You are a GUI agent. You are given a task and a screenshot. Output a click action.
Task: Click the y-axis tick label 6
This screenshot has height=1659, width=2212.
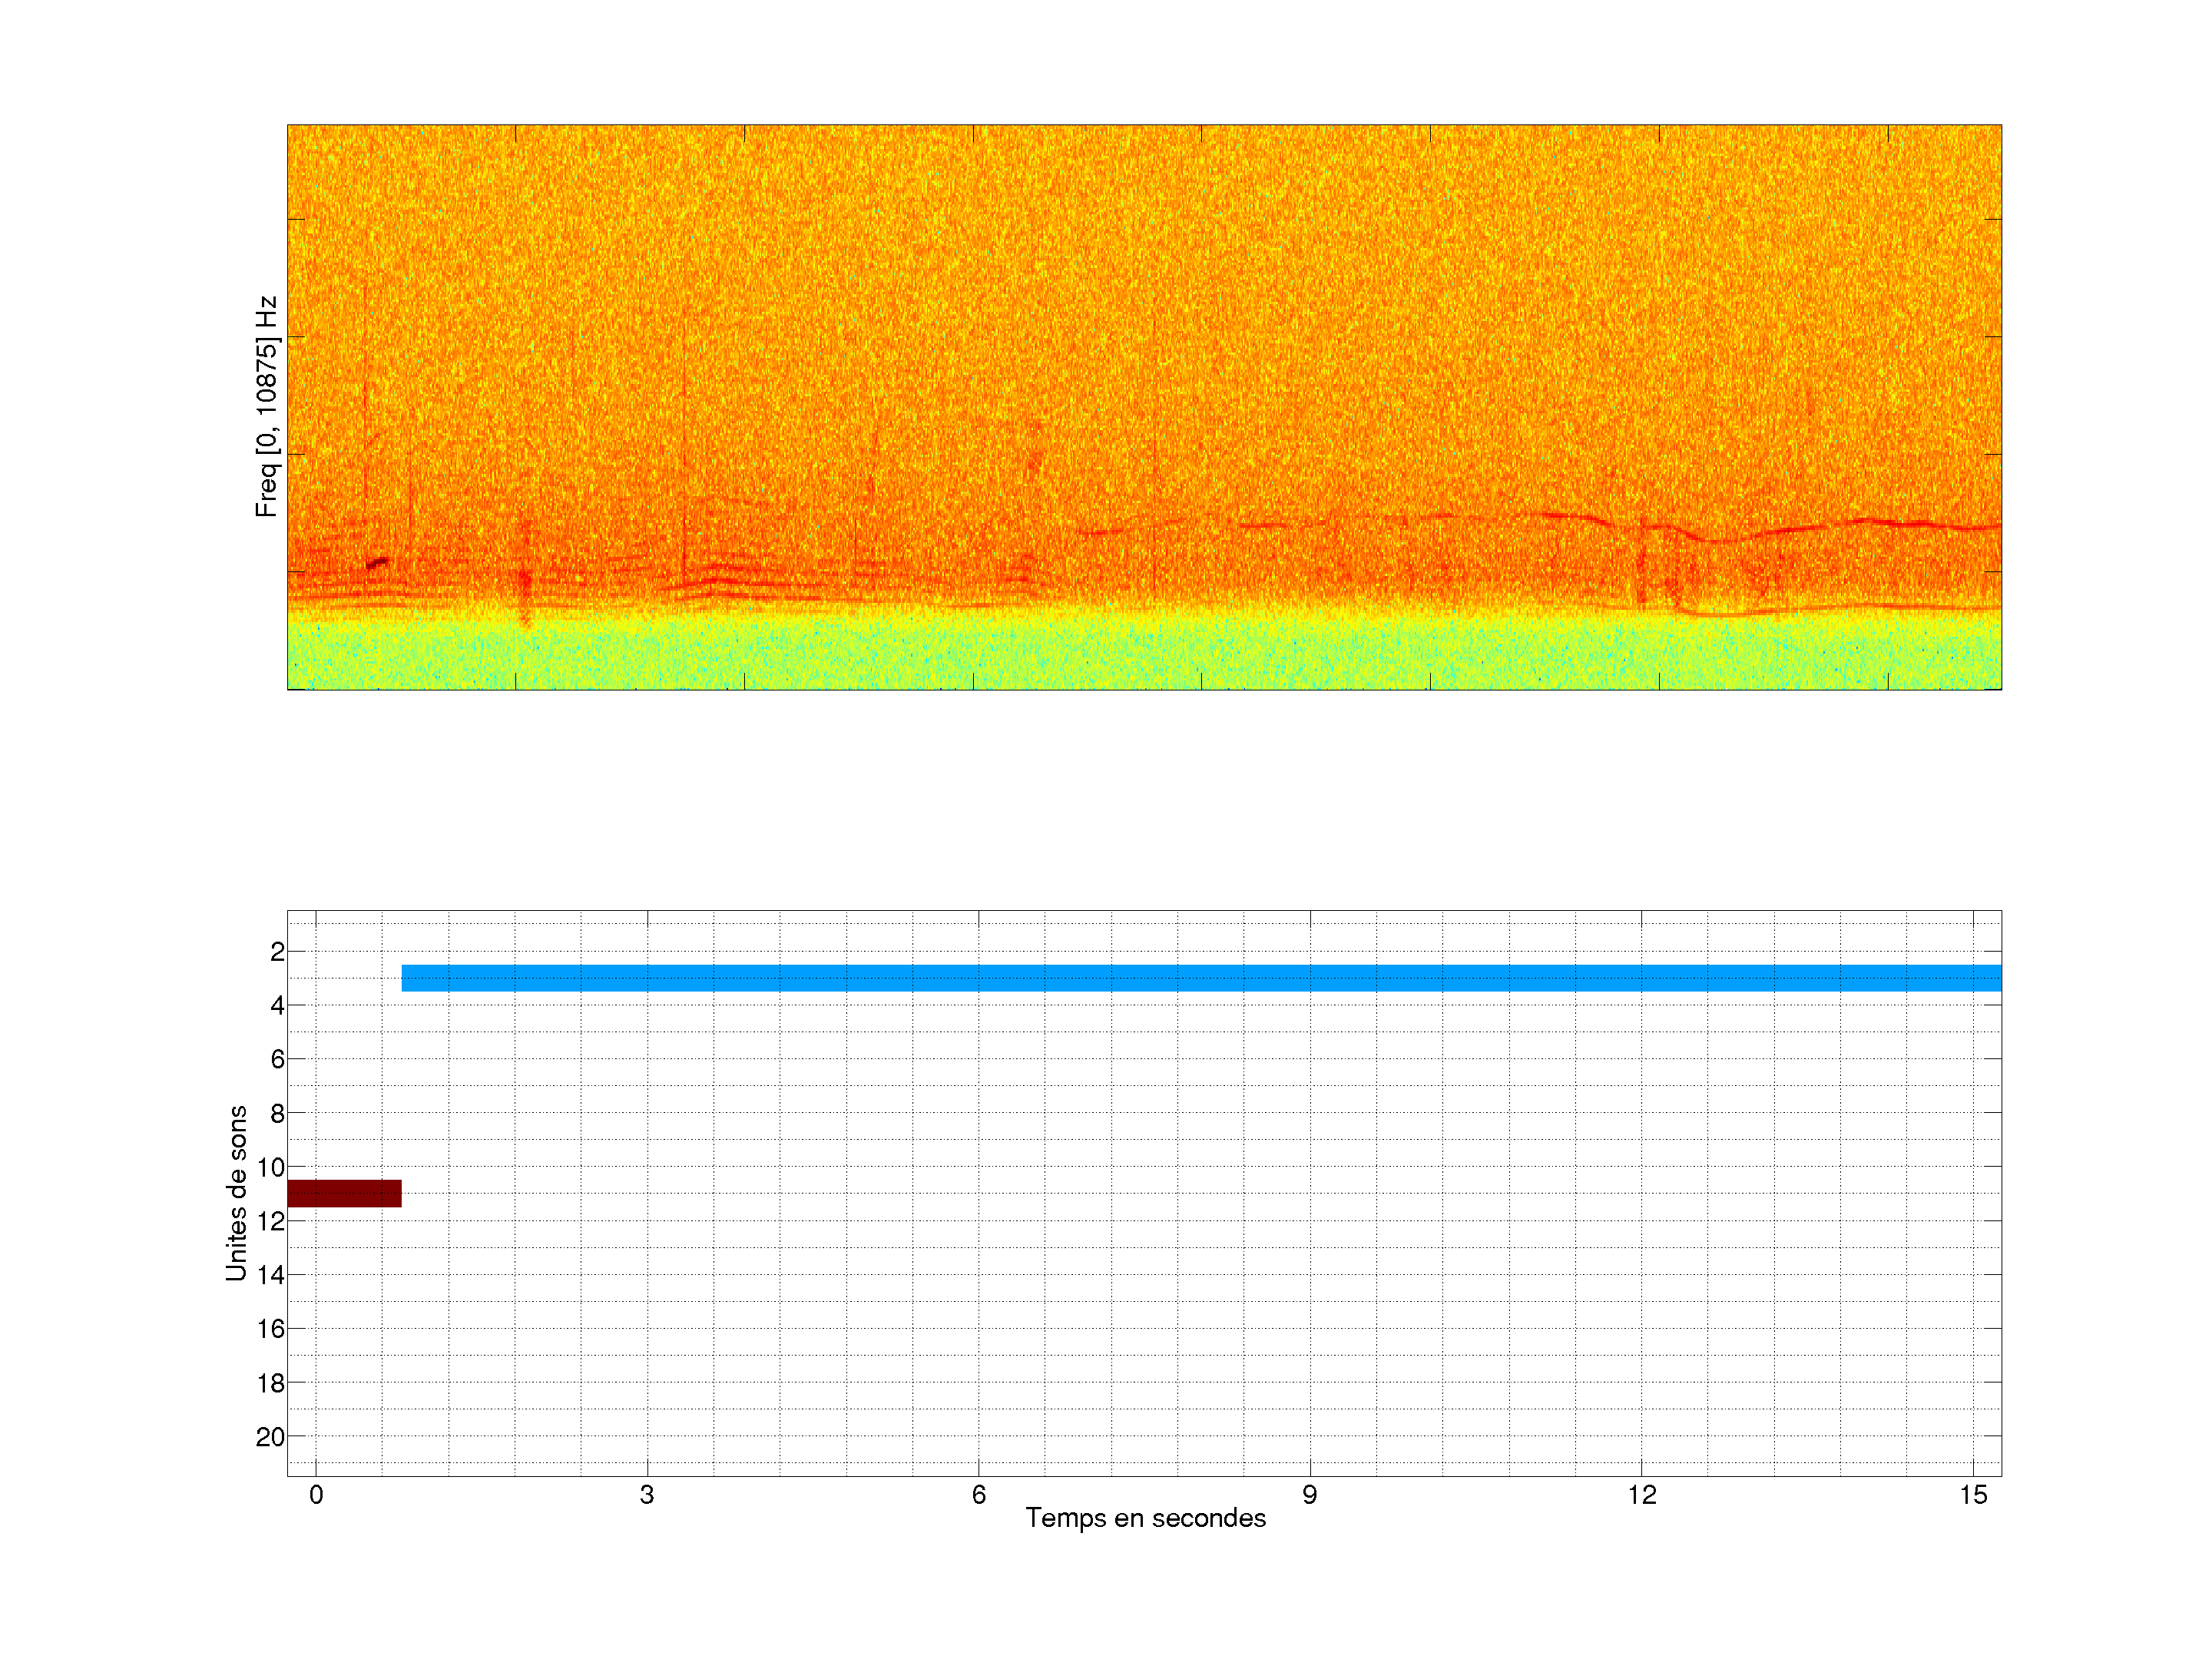coord(277,1059)
